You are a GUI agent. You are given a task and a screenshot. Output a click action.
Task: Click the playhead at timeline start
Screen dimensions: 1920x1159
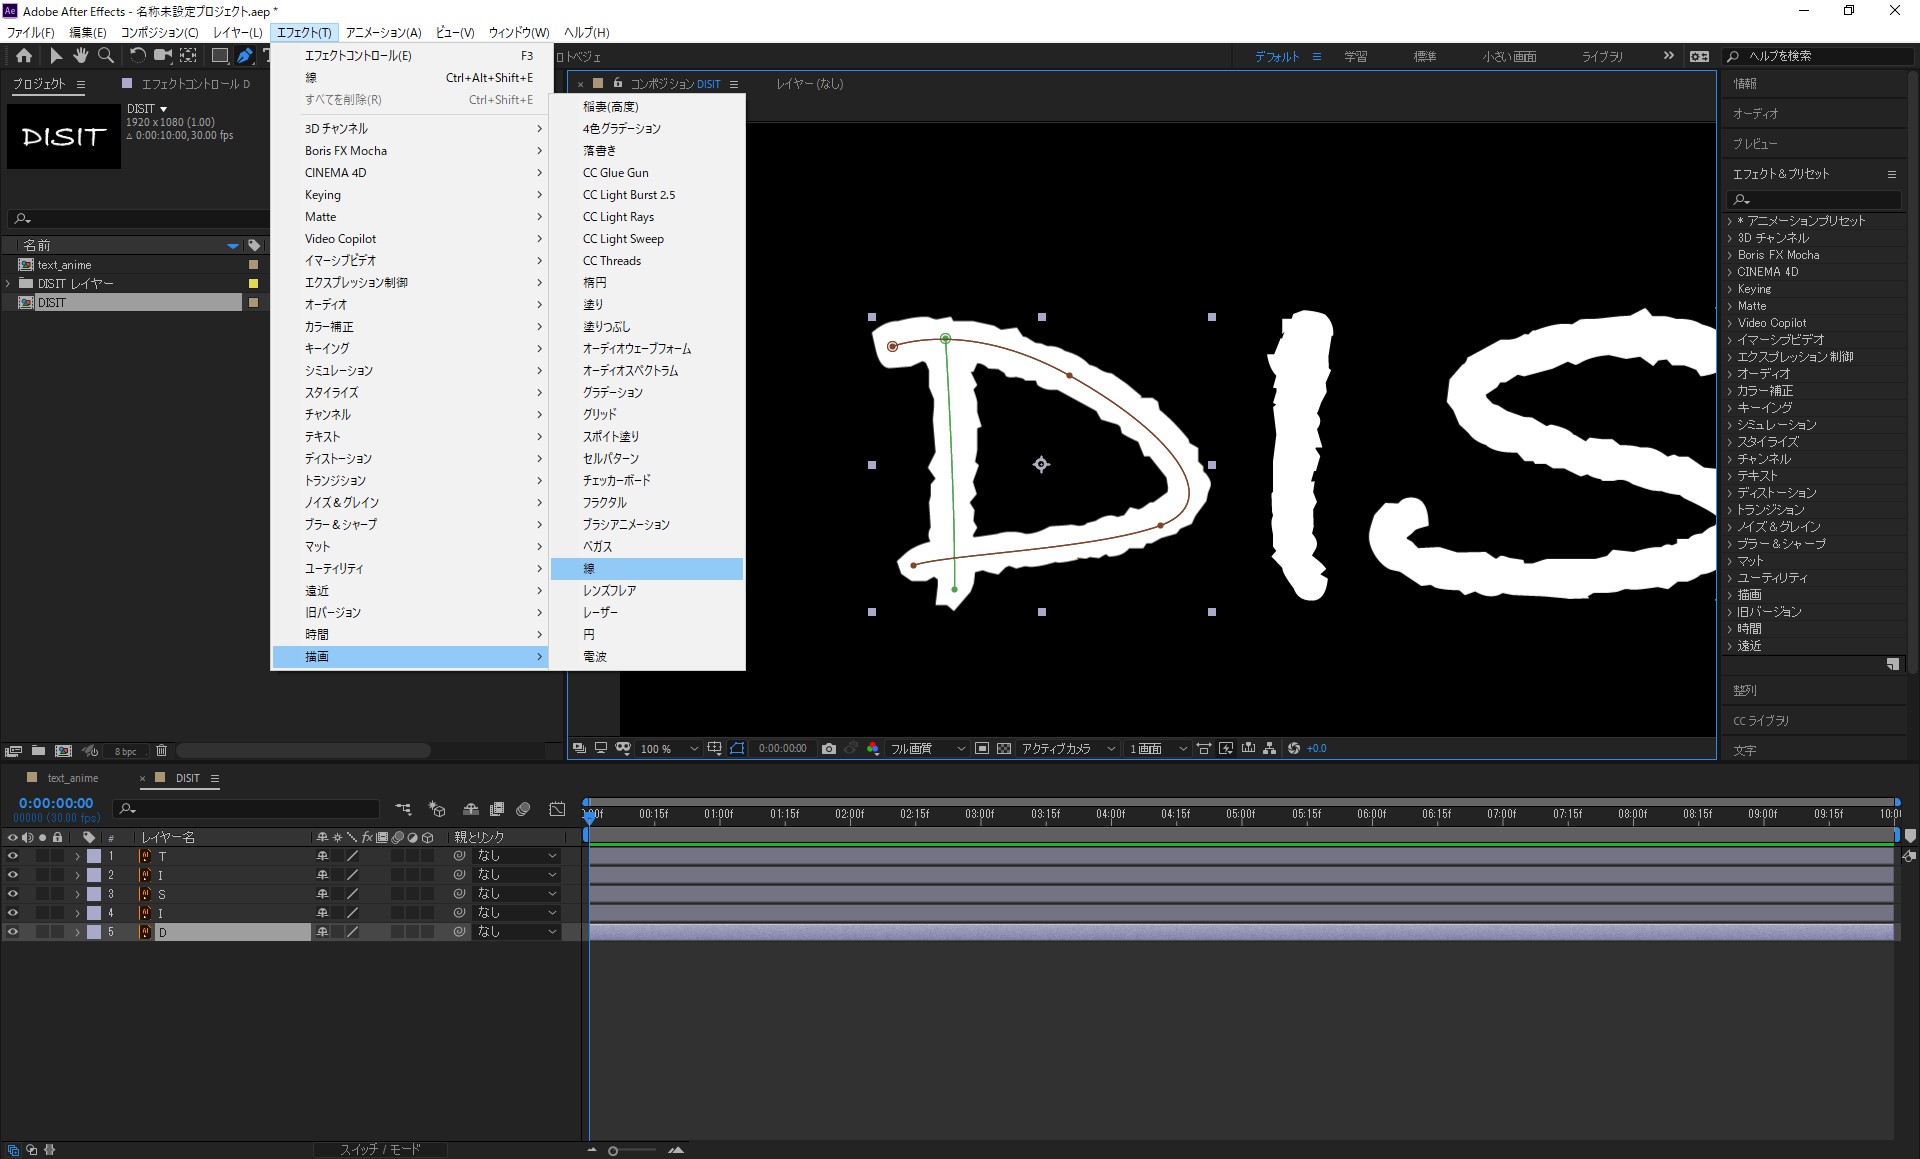(x=587, y=813)
